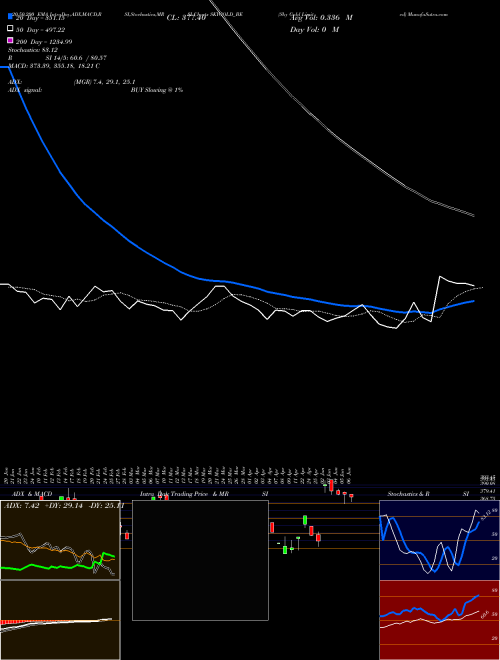Click the 'ADX signal:' label

25,90
